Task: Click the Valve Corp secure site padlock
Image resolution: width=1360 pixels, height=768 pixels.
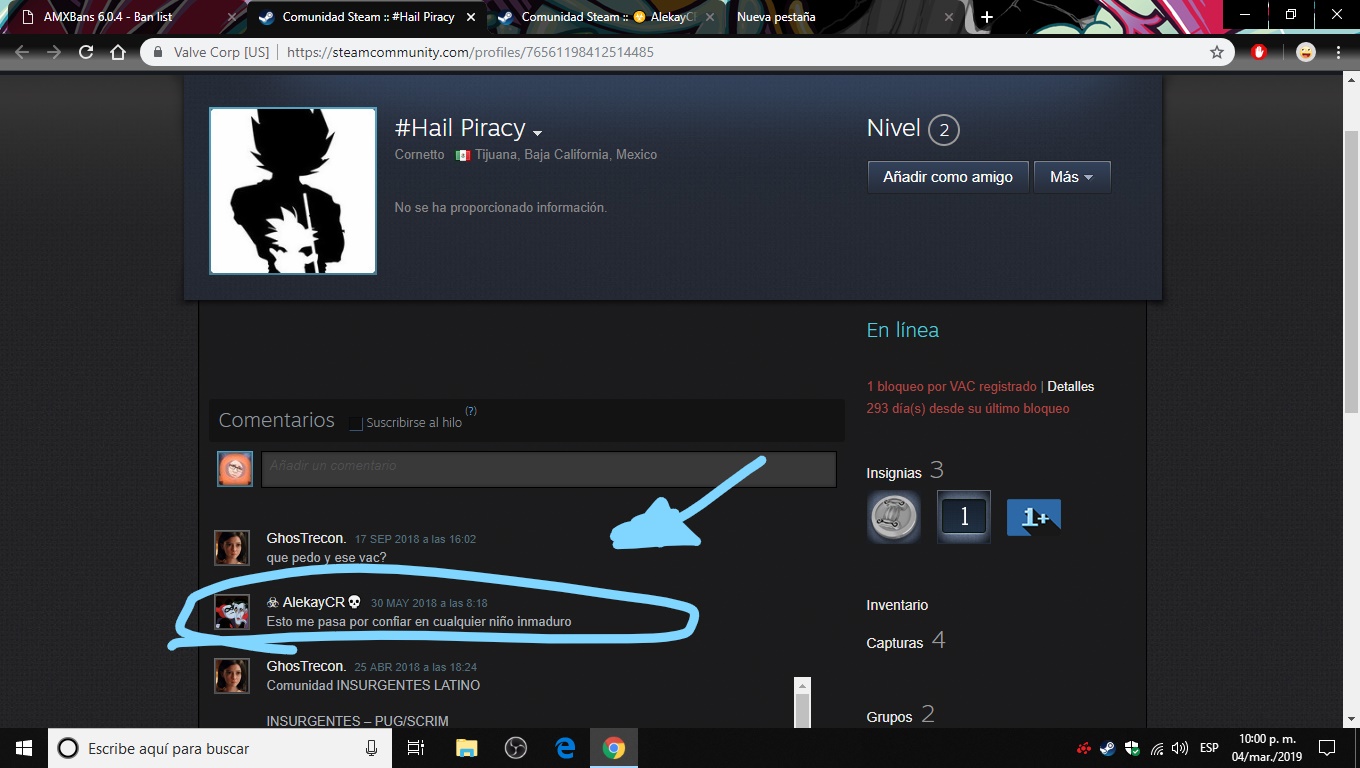Action: click(x=156, y=52)
